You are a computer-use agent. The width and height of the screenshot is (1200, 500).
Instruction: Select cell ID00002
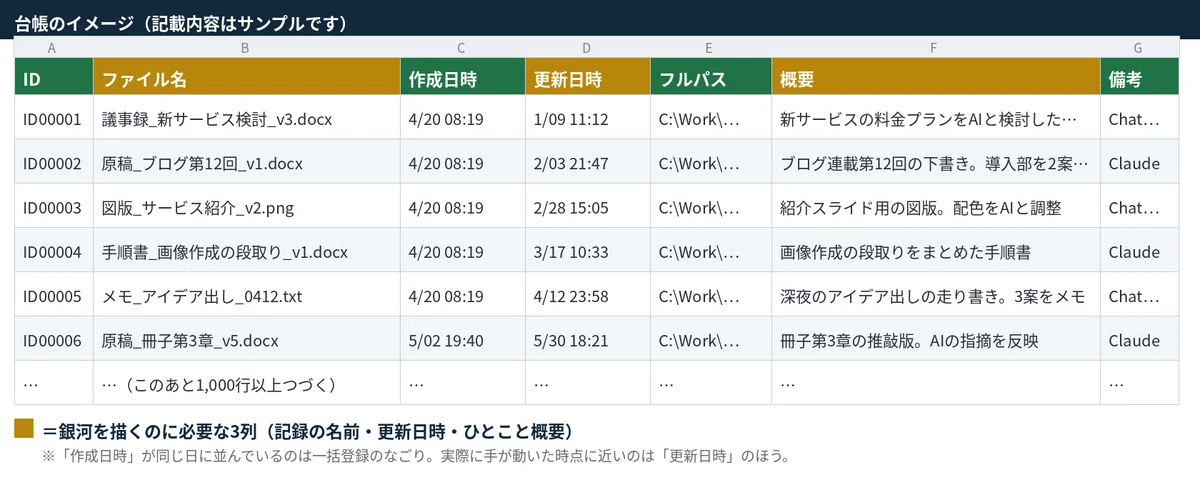point(54,163)
